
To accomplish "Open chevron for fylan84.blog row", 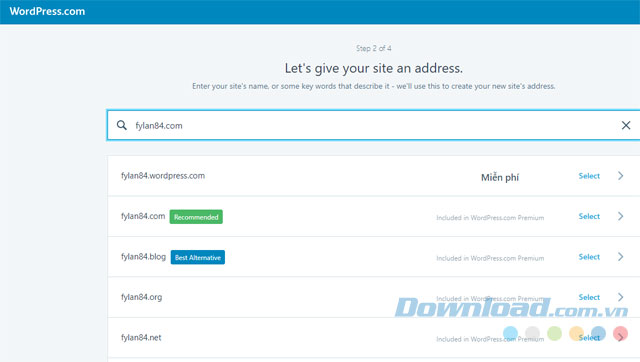I will (620, 257).
